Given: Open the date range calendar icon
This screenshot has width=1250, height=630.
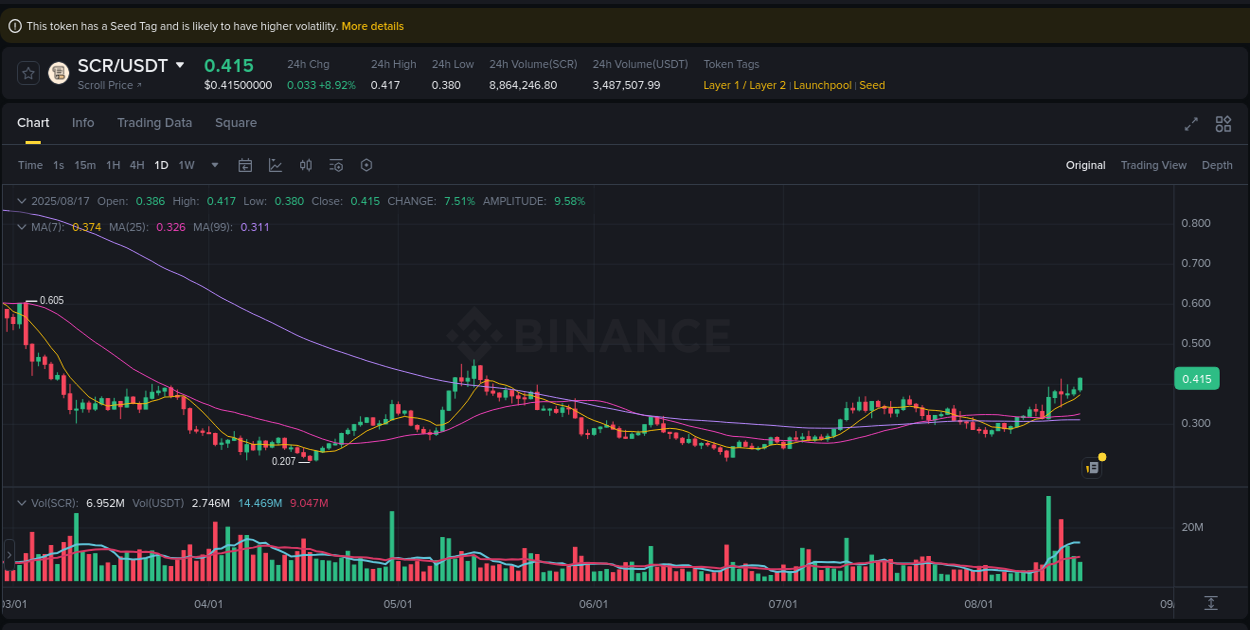Looking at the screenshot, I should click(x=245, y=165).
